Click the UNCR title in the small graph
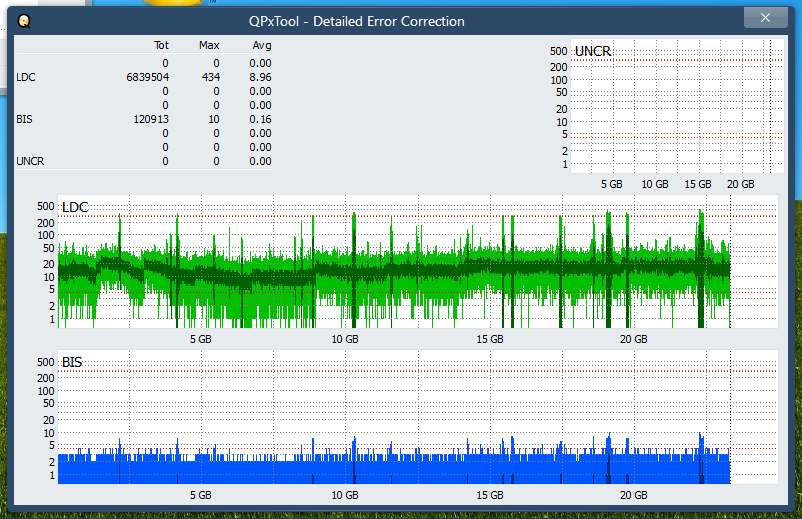The image size is (802, 519). pos(593,51)
